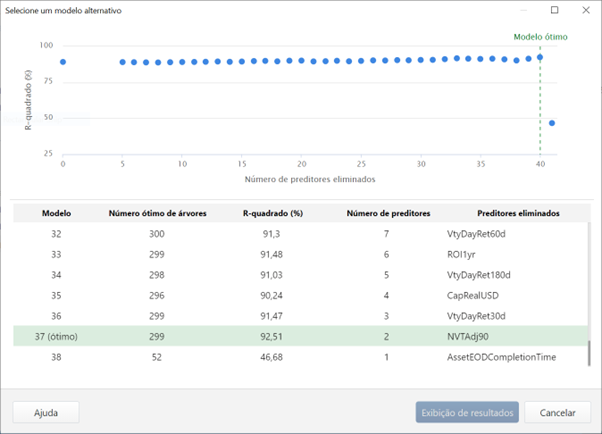Click the Número de preditores column header
Viewport: 602px width, 434px height.
point(388,213)
